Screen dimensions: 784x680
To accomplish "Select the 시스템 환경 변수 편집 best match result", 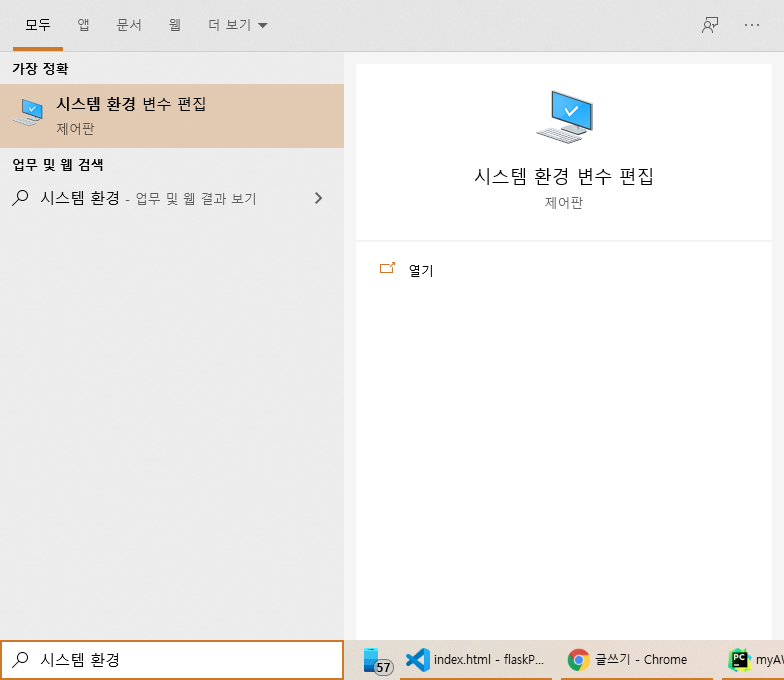I will [x=172, y=116].
